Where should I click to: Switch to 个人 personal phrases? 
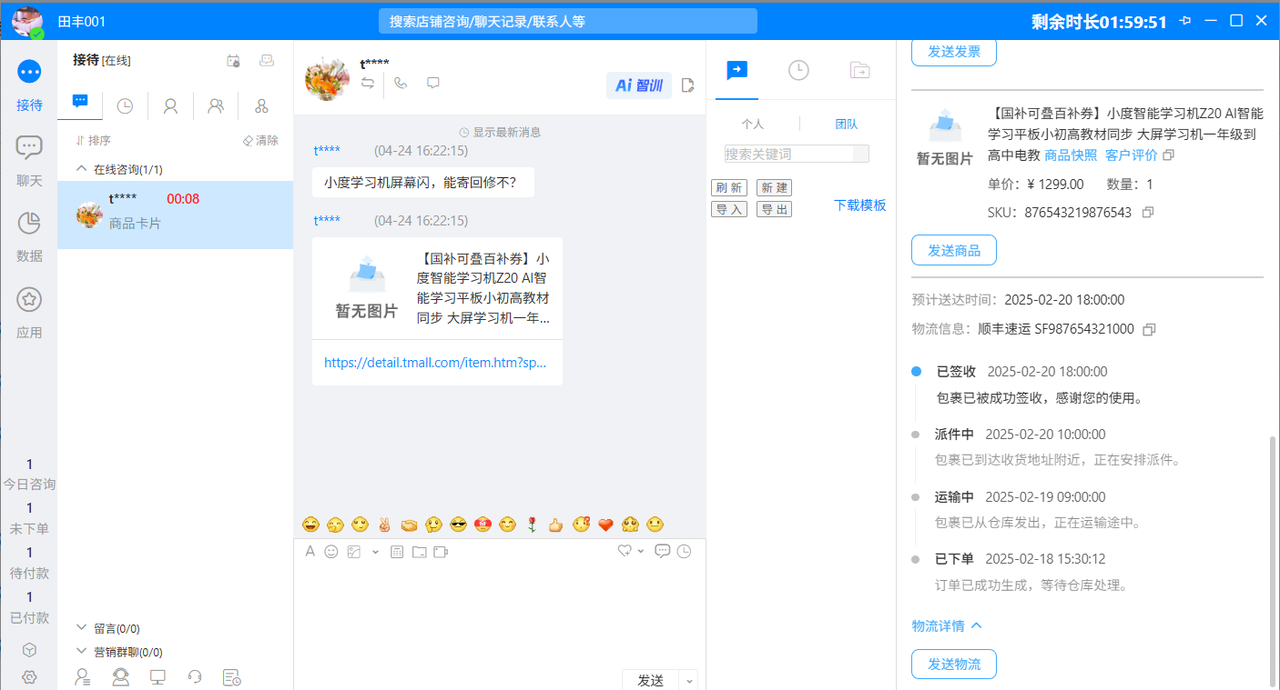click(752, 124)
